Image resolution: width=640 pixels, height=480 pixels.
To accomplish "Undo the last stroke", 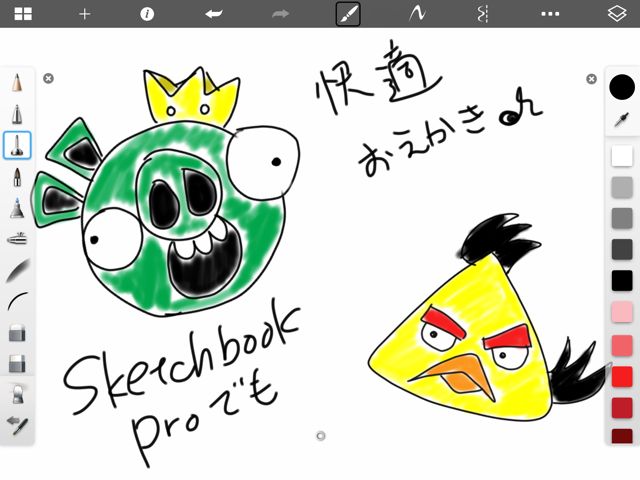I will pyautogui.click(x=213, y=14).
